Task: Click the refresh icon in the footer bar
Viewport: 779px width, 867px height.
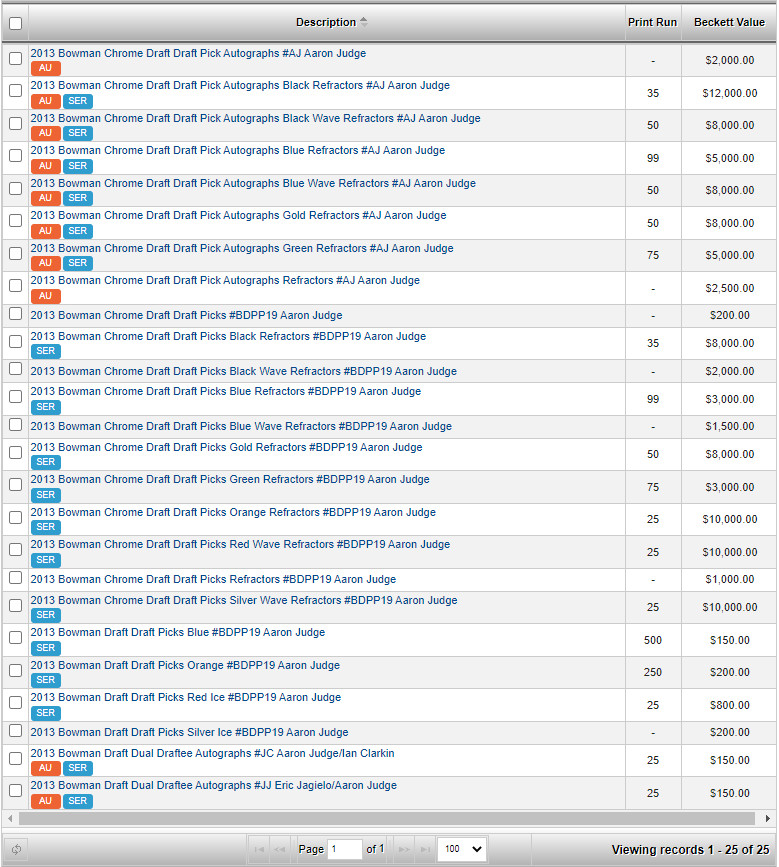Action: [16, 849]
